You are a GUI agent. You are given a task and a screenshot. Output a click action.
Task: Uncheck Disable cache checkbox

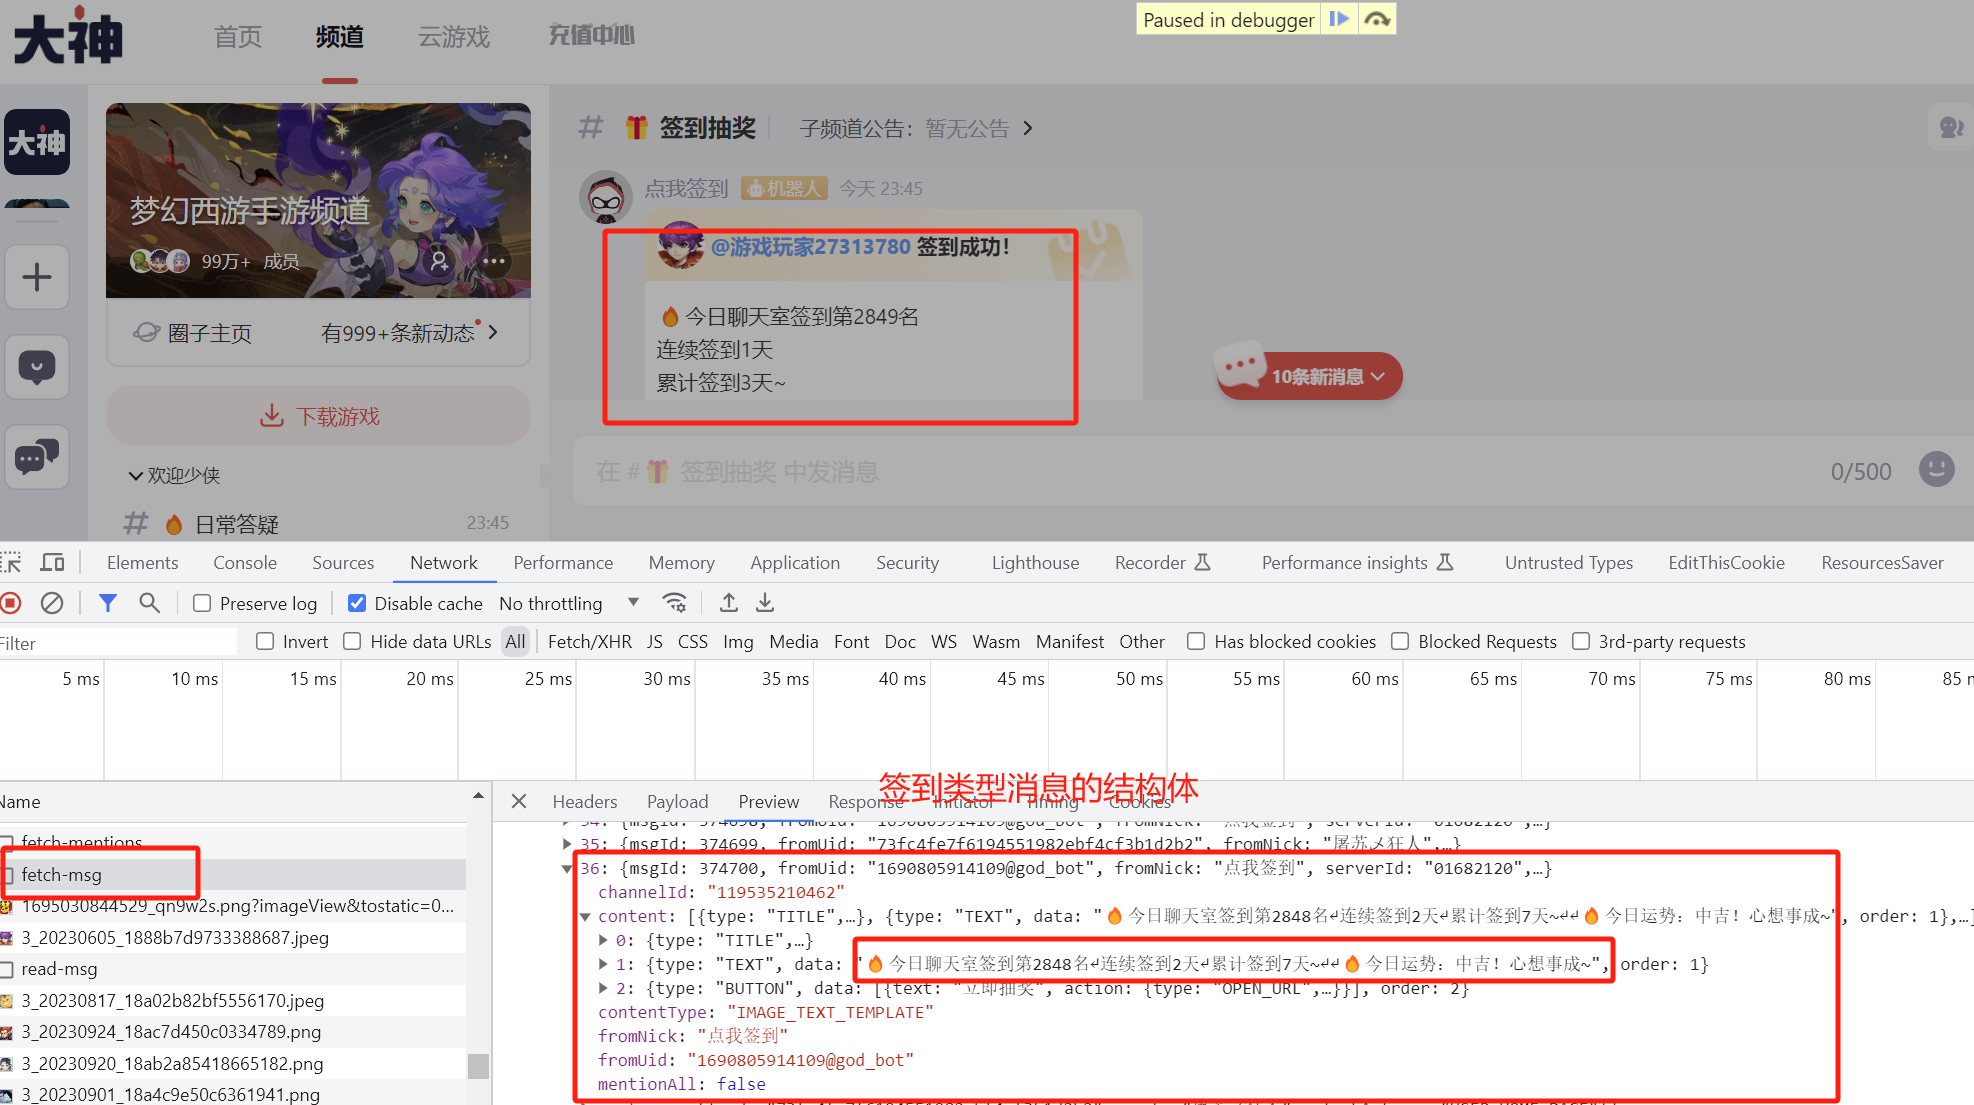pyautogui.click(x=356, y=603)
